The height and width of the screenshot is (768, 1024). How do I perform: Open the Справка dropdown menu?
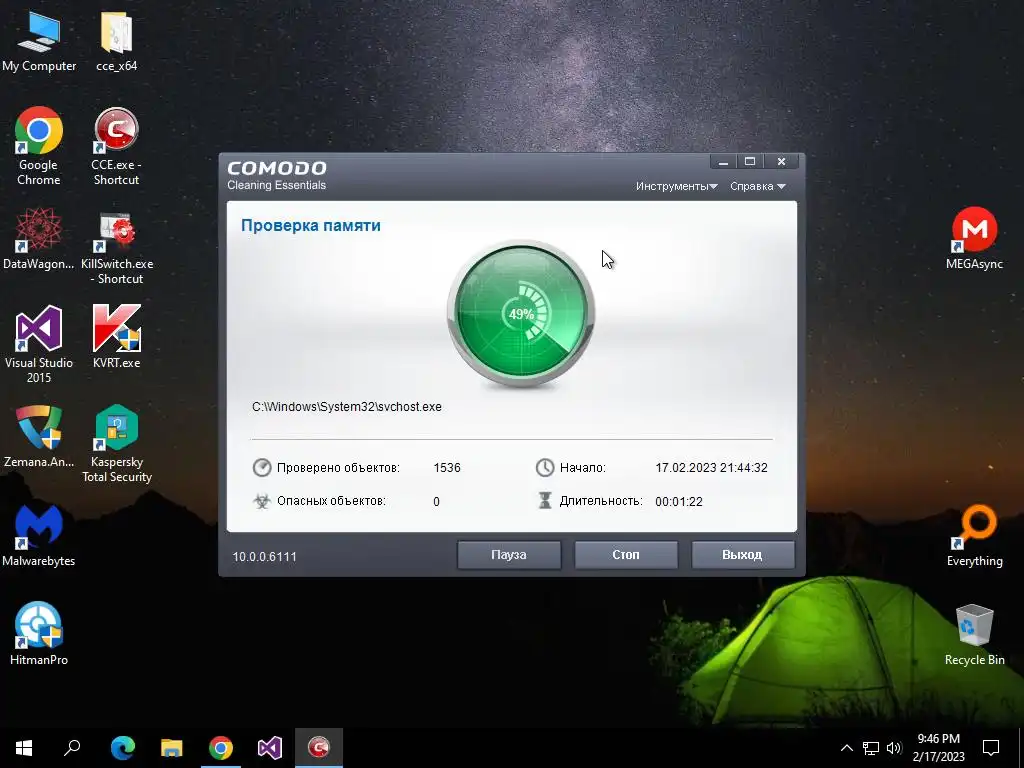coord(758,186)
